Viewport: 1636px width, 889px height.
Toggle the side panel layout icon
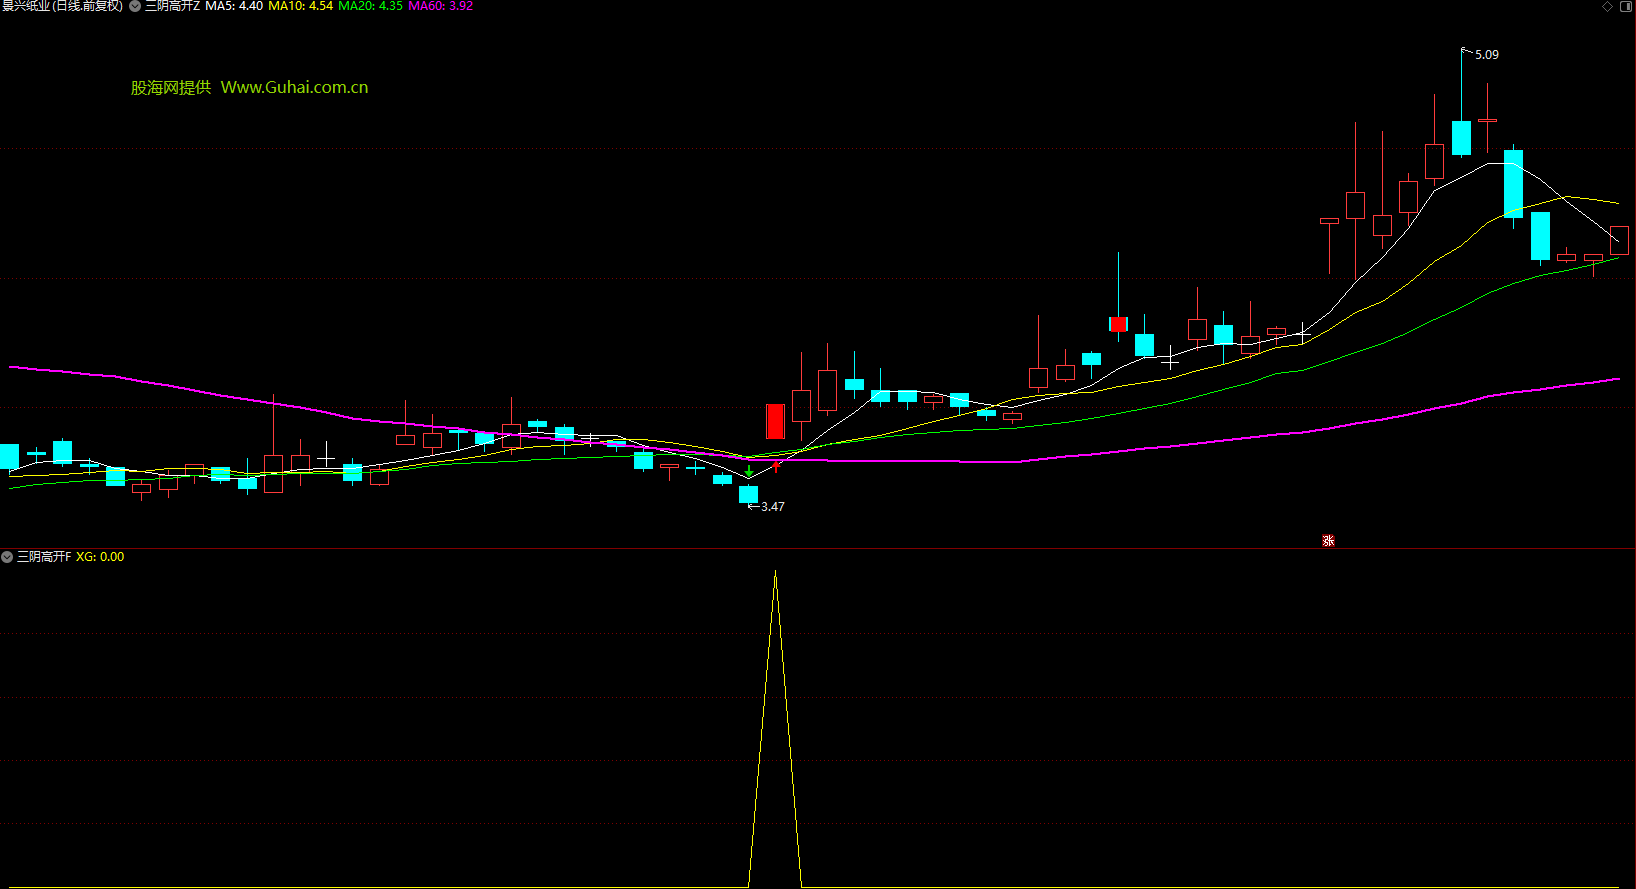pyautogui.click(x=1625, y=6)
